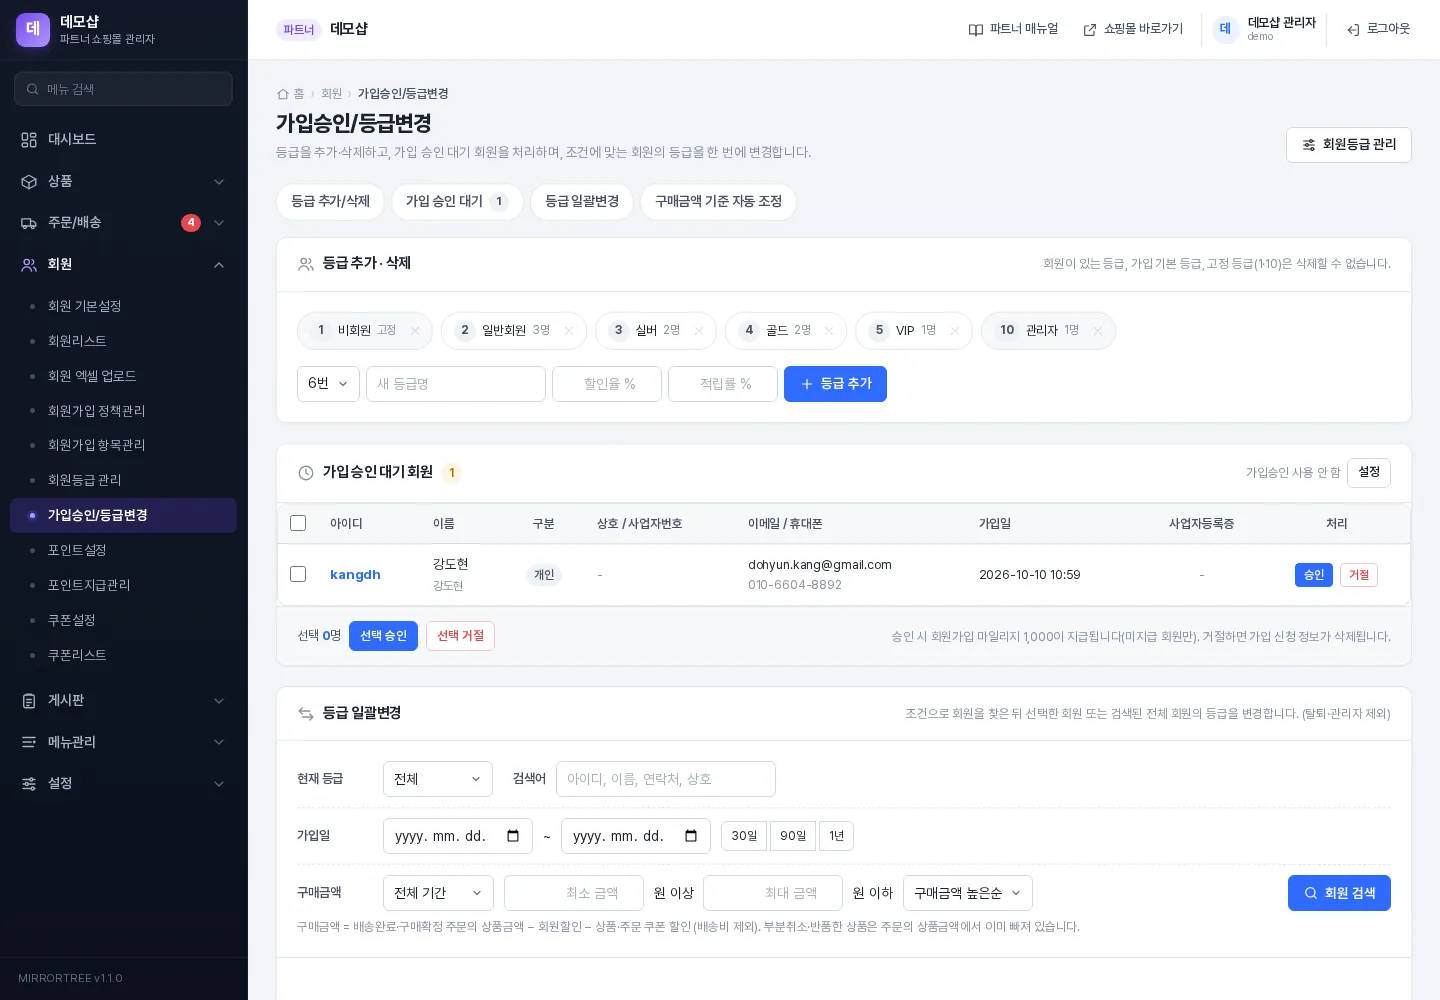Remove the 실버 grade with its X icon
The height and width of the screenshot is (1000, 1440).
coord(699,331)
